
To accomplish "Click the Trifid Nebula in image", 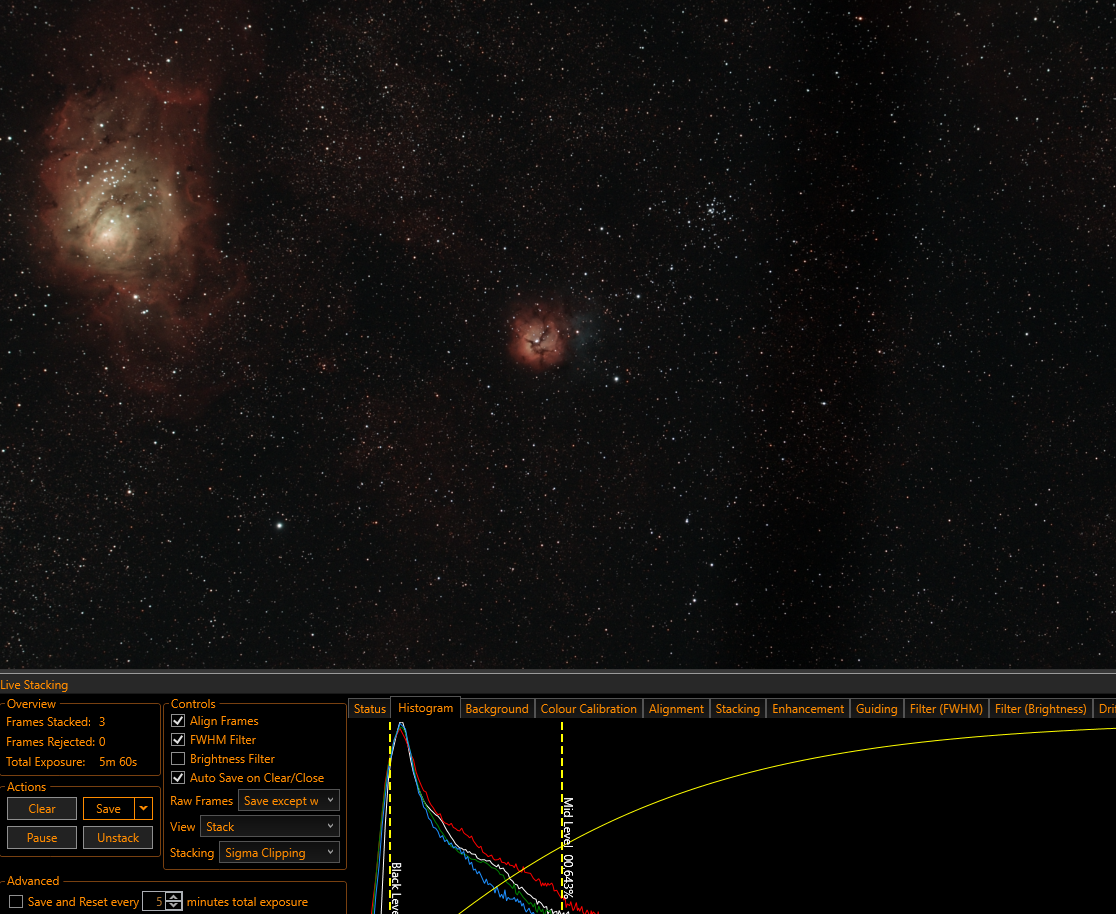I will [537, 338].
